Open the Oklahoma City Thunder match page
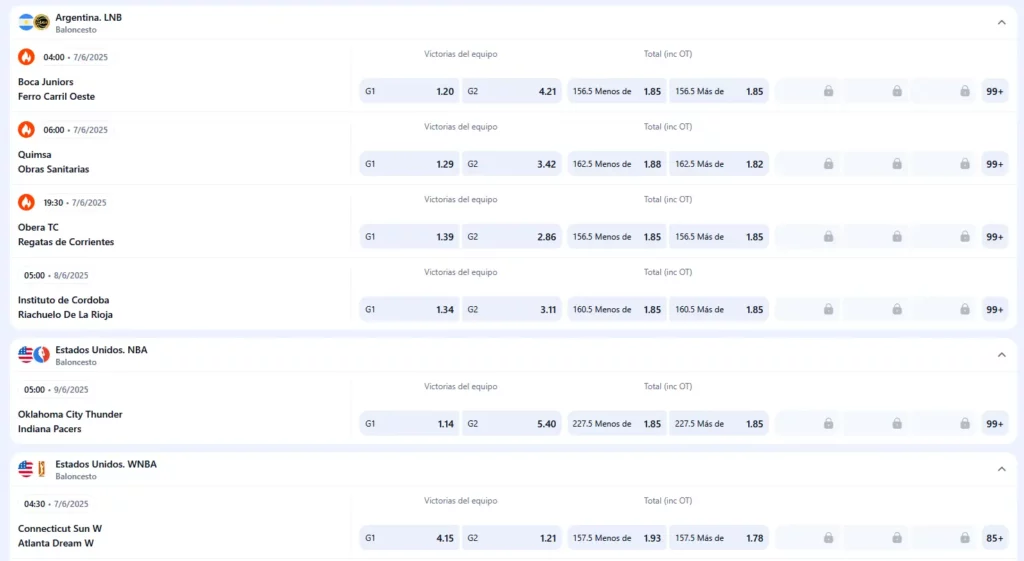 [x=70, y=414]
